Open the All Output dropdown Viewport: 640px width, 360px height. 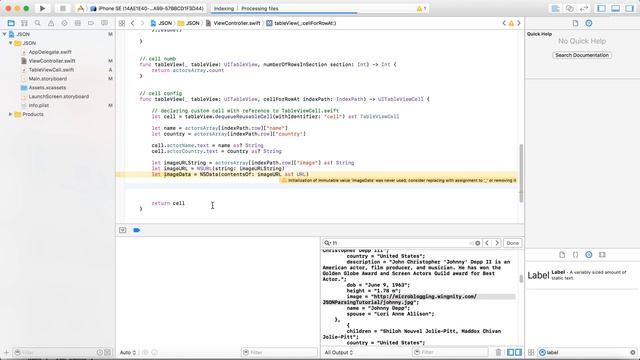[339, 352]
